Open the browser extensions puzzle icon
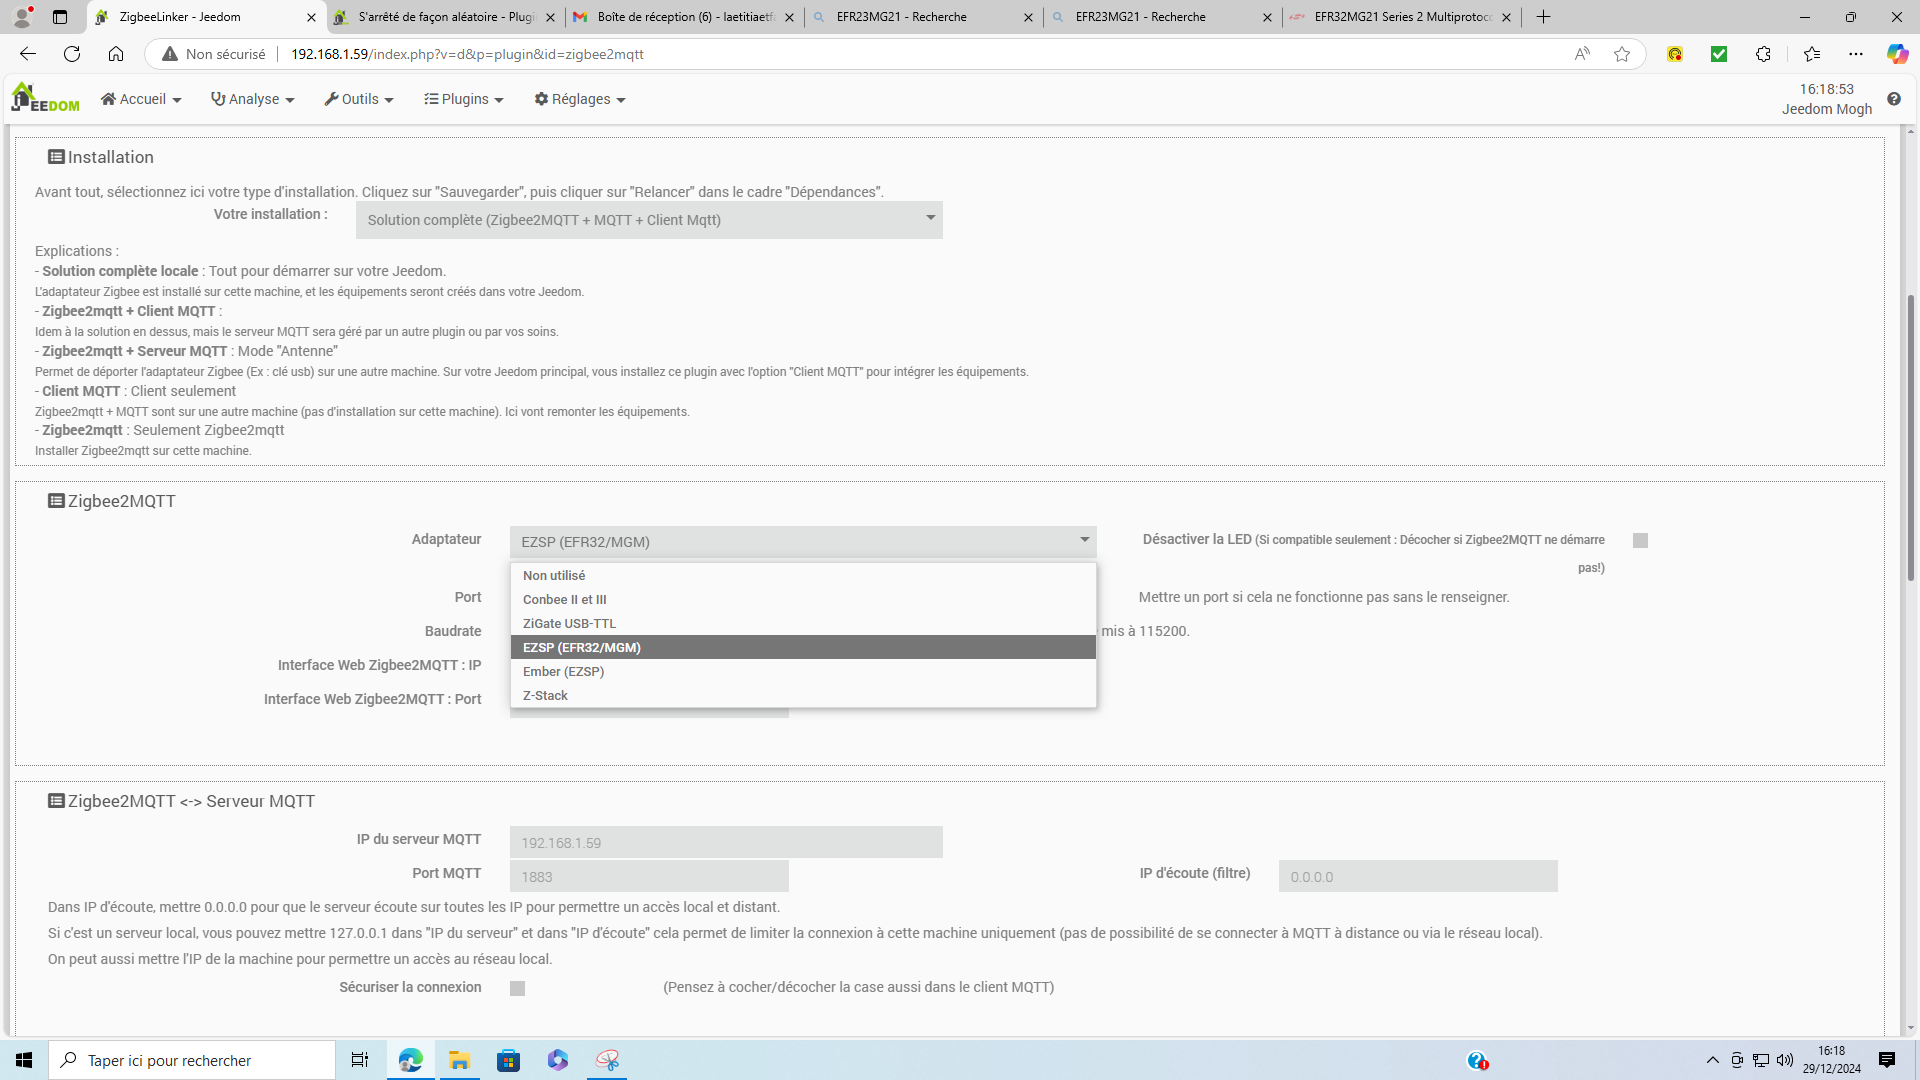1920x1080 pixels. pos(1763,54)
